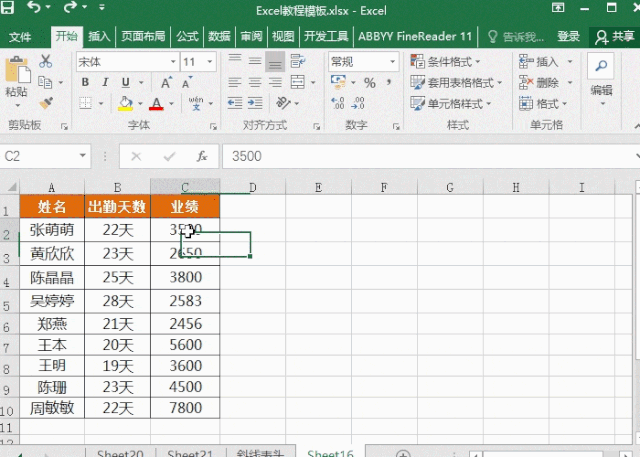This screenshot has height=457, width=640.
Task: Apply percent style with % icon
Action: pyautogui.click(x=370, y=83)
